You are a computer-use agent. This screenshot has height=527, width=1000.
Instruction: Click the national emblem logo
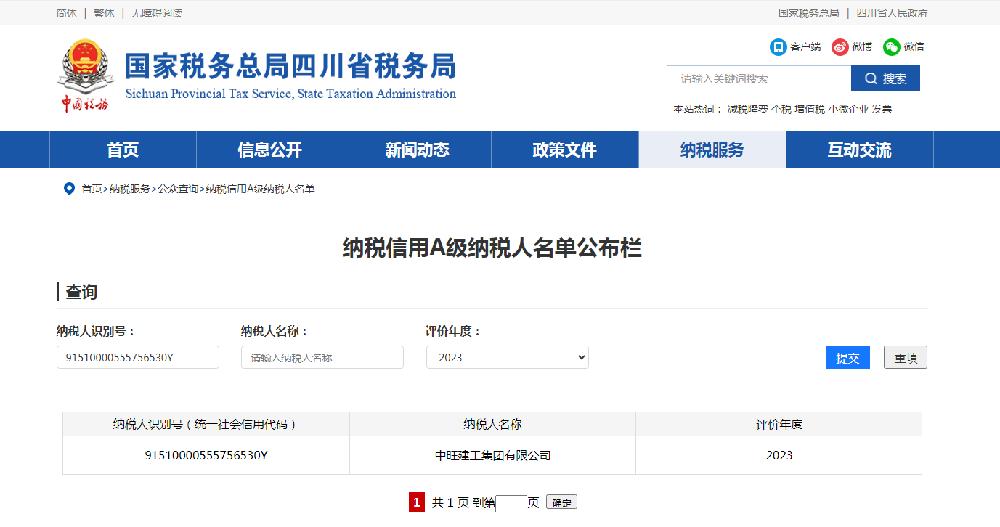[85, 68]
